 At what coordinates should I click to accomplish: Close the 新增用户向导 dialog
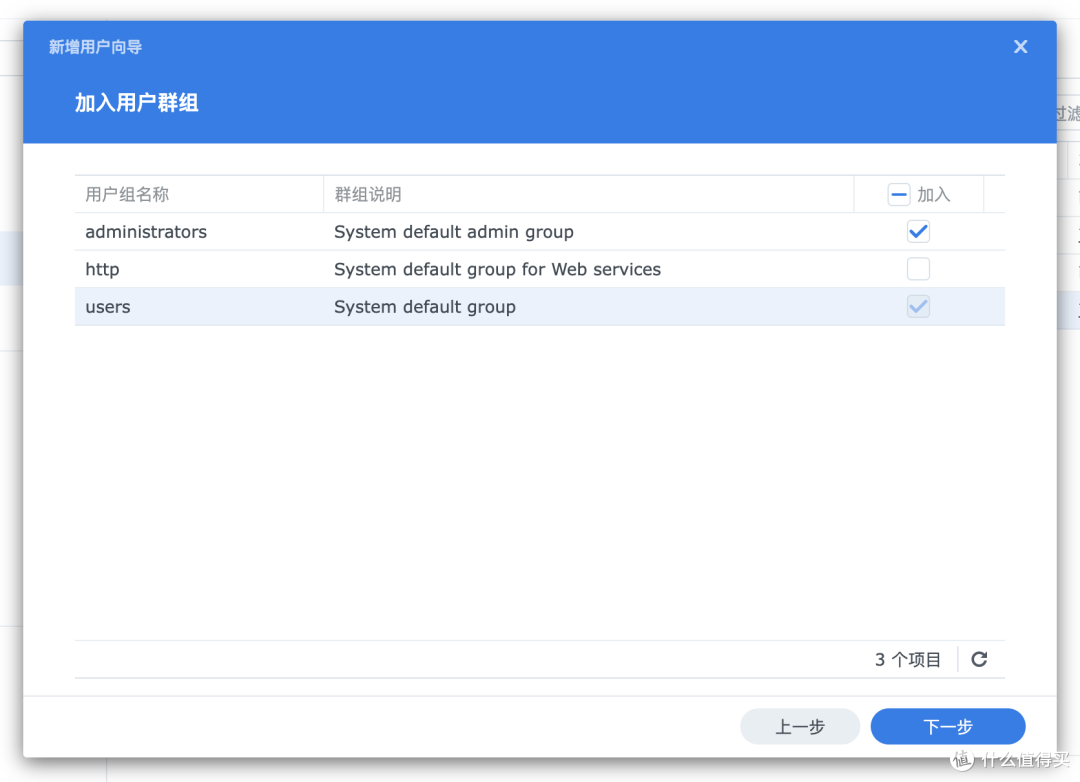pos(1020,47)
